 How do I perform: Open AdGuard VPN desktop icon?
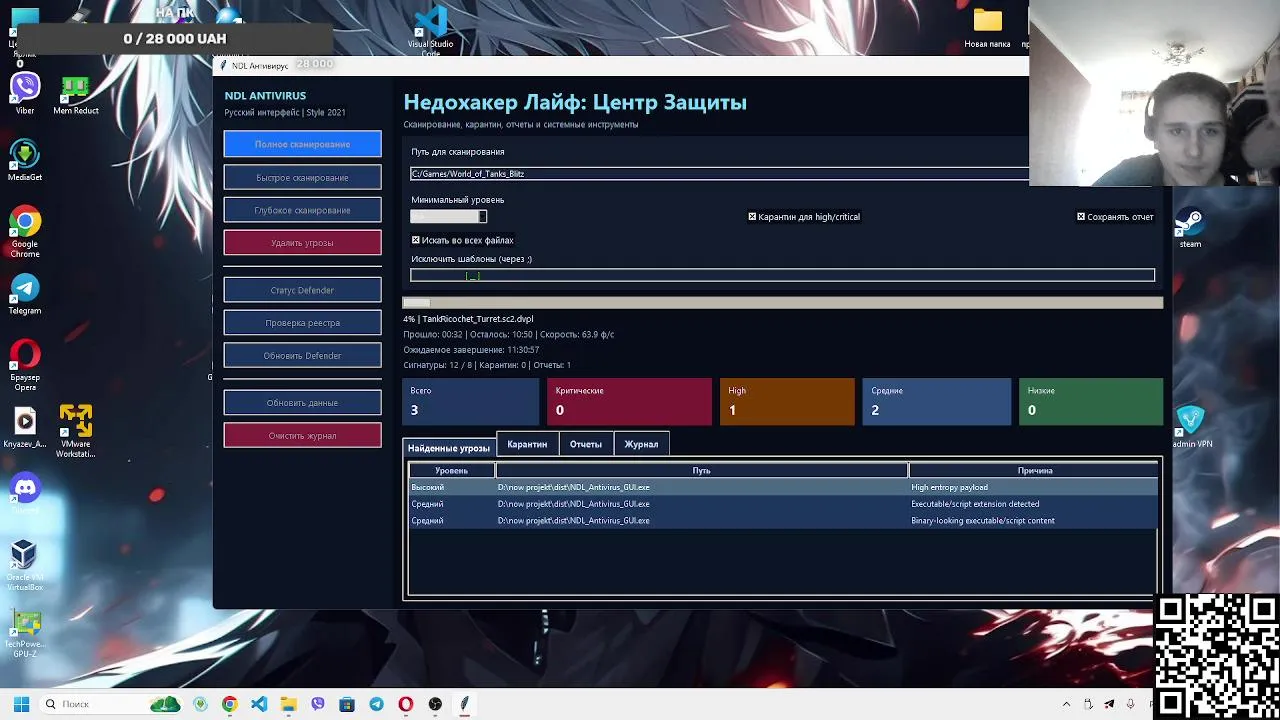click(1191, 427)
